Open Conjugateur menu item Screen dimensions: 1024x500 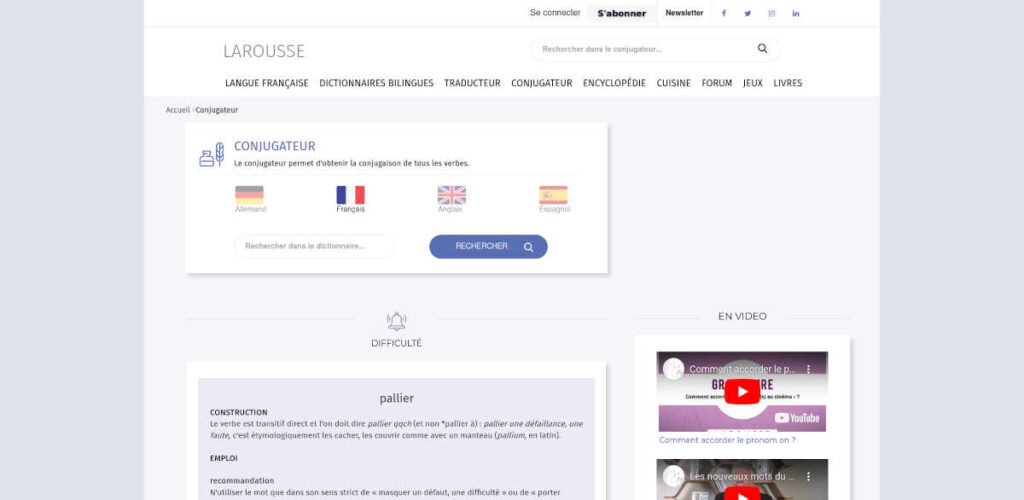pos(541,83)
